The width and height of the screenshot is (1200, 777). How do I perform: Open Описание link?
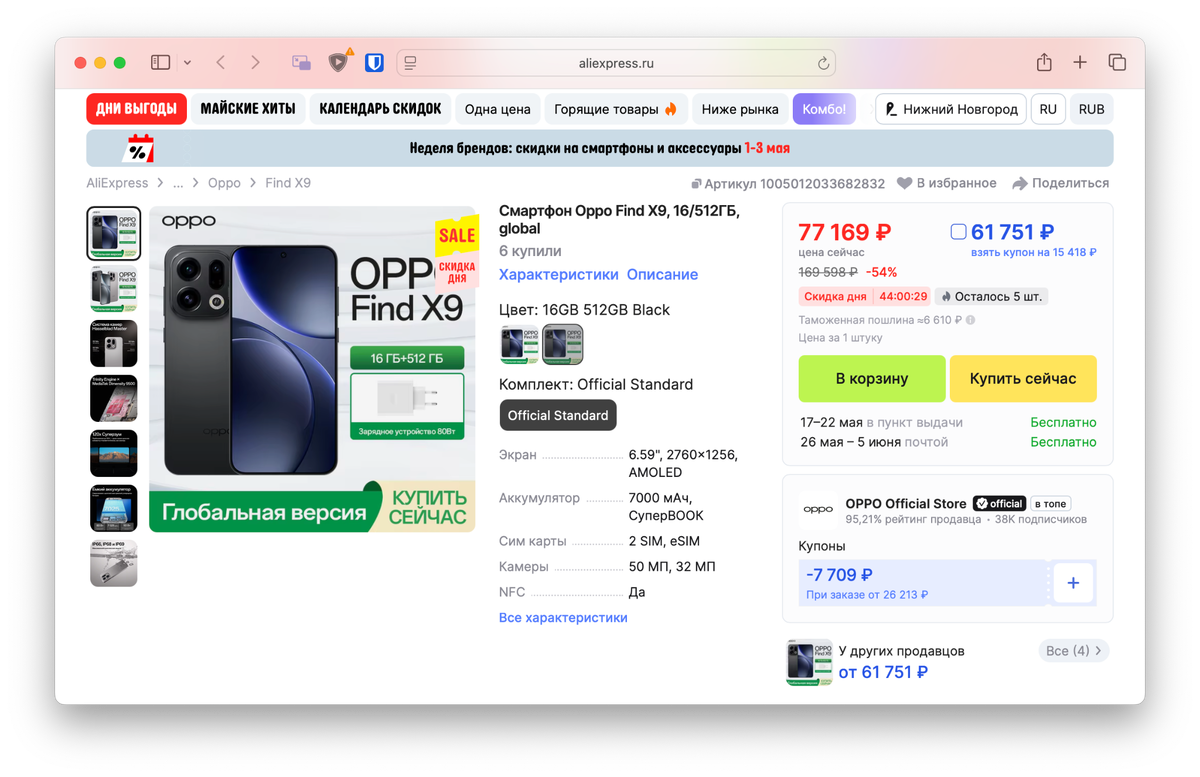tap(662, 274)
